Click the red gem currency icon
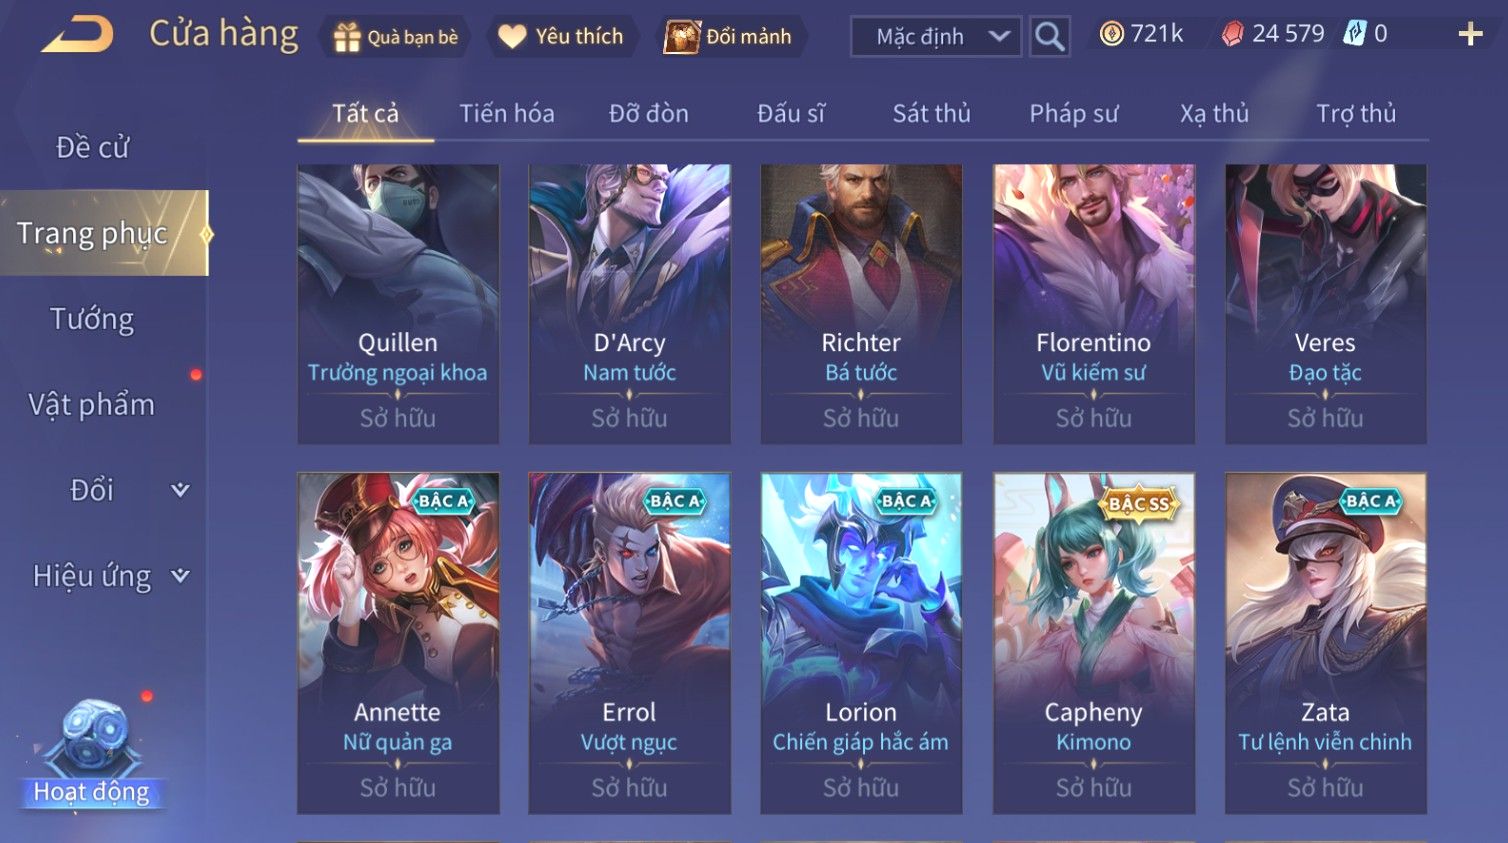 pos(1233,34)
